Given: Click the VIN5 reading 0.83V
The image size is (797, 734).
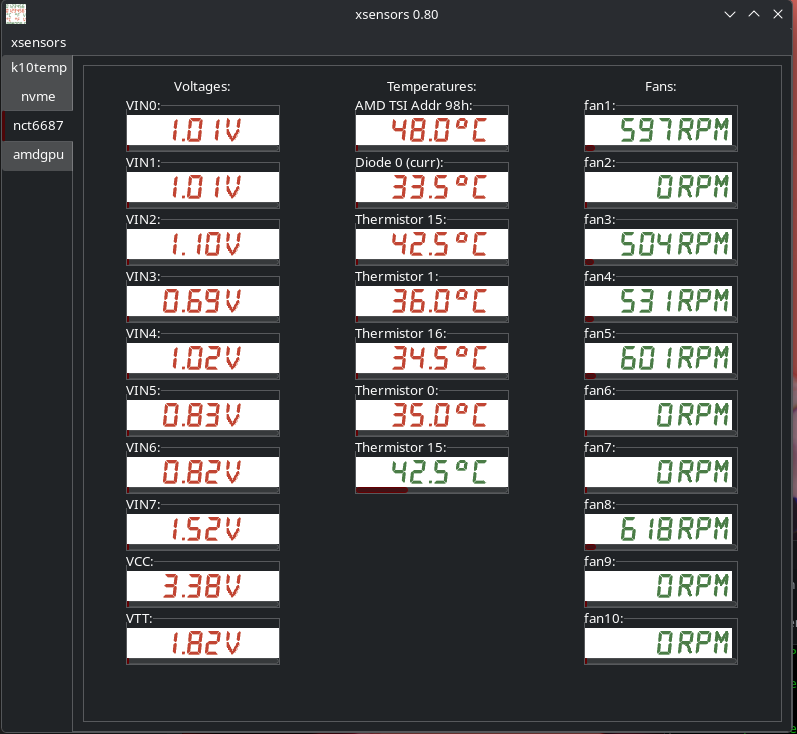Looking at the screenshot, I should point(203,415).
